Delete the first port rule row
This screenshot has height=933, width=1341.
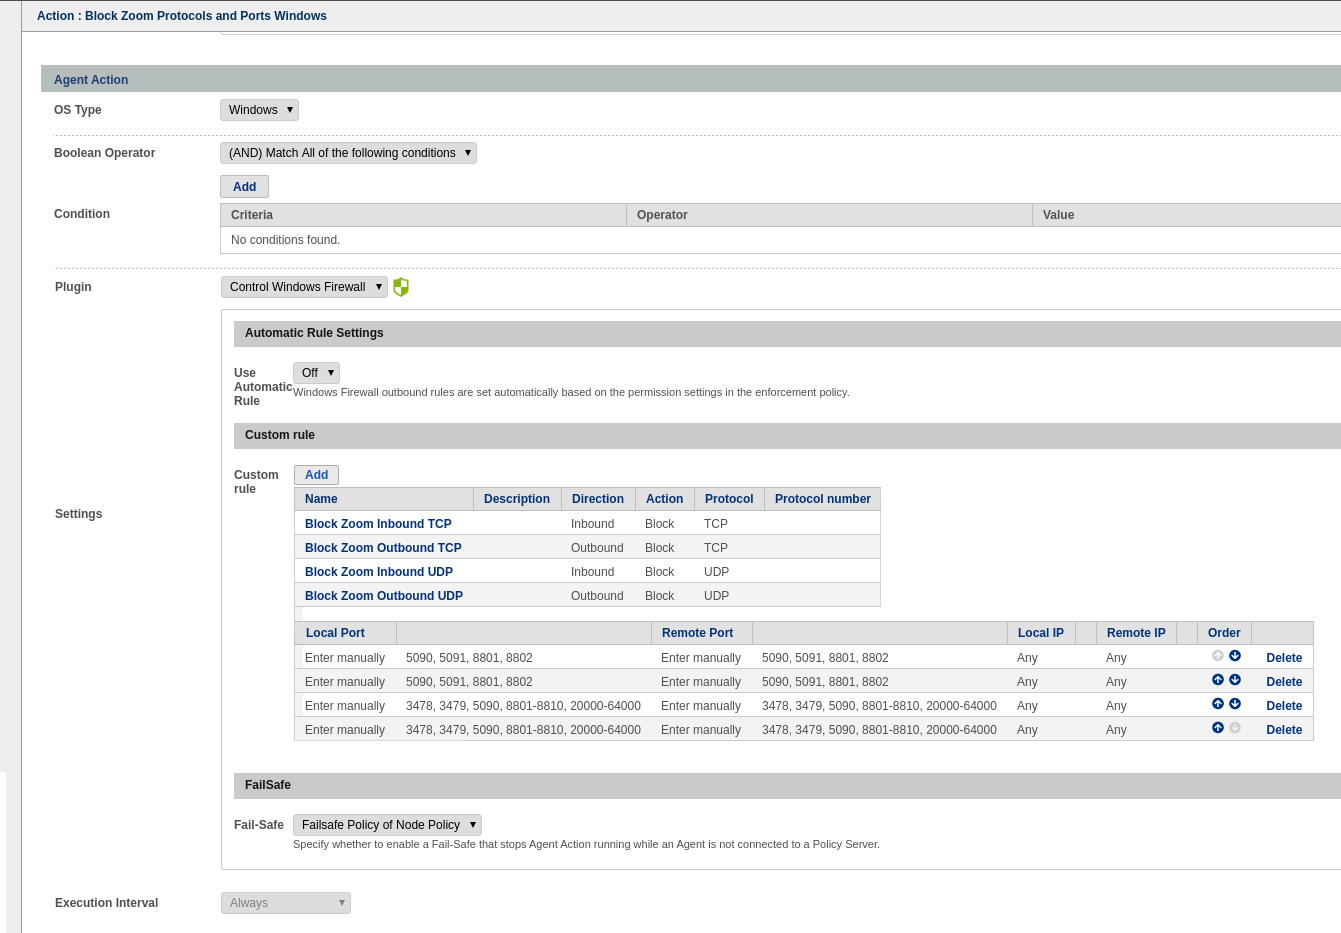click(1284, 658)
